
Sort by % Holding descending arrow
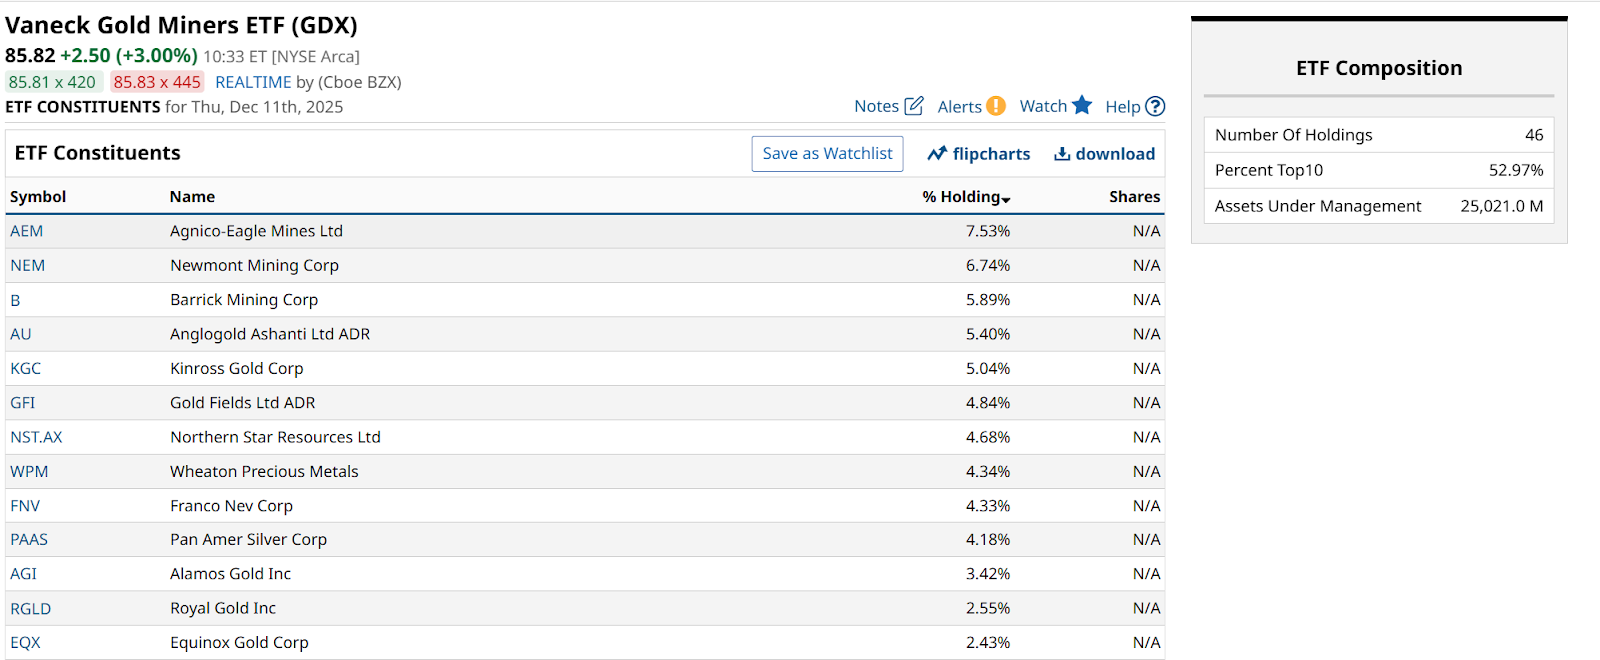(1006, 200)
